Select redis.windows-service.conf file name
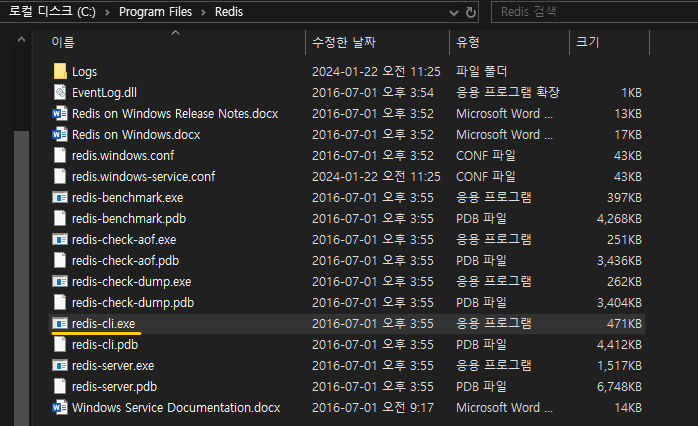Viewport: 698px width, 426px height. pyautogui.click(x=143, y=176)
